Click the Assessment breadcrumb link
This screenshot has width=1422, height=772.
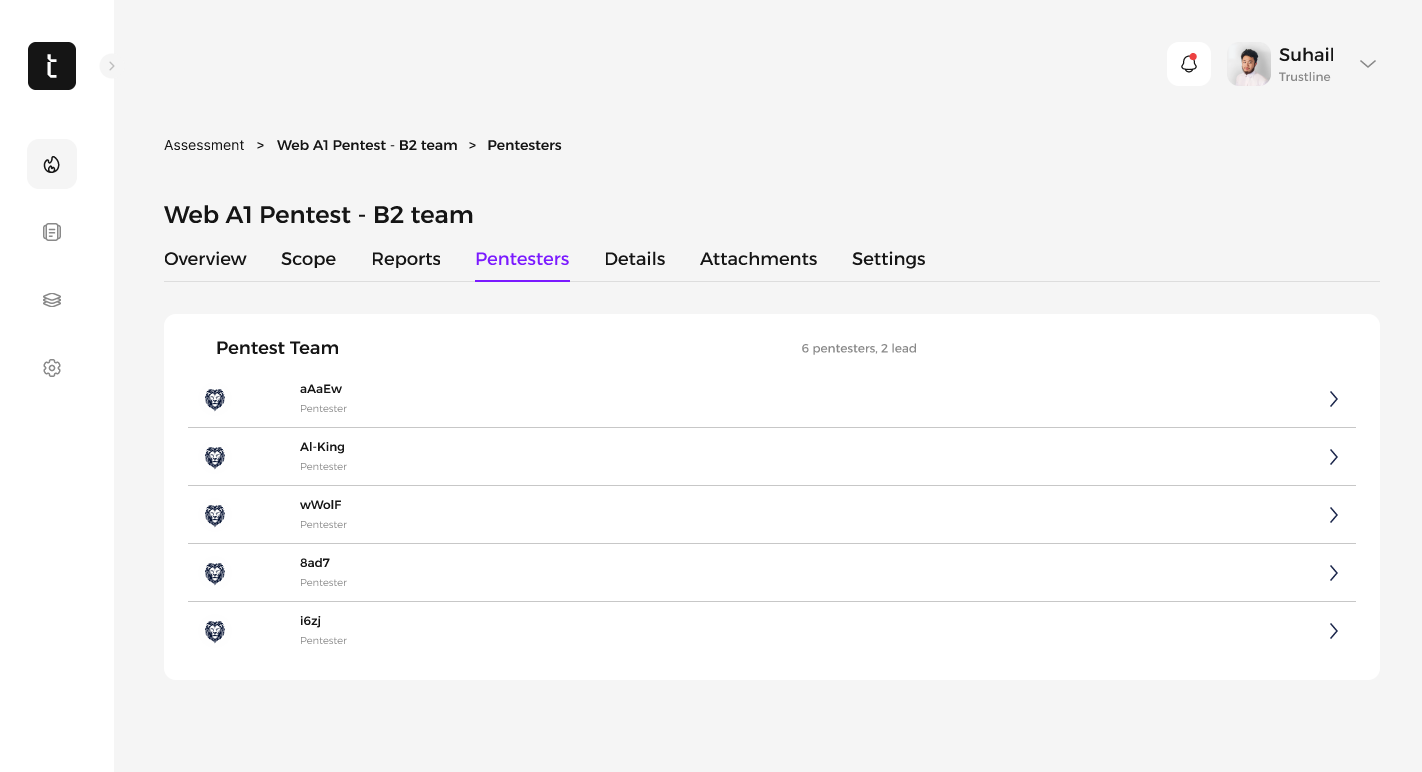click(204, 145)
